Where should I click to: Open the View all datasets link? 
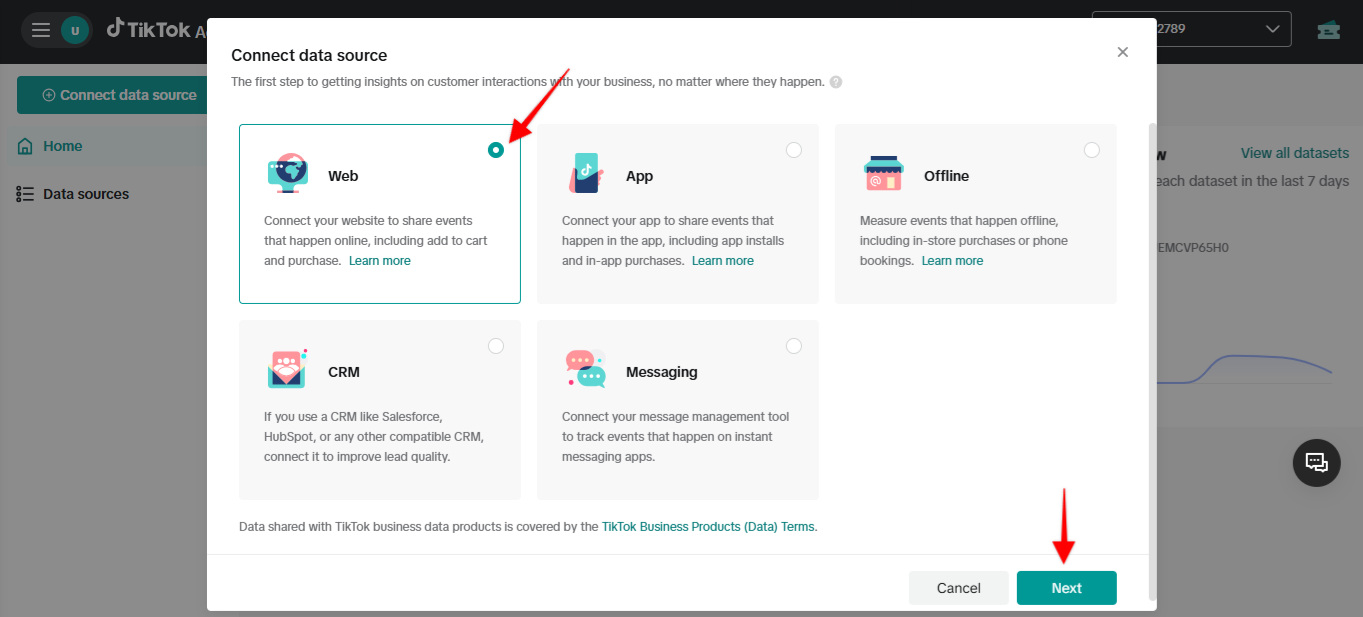(1295, 153)
